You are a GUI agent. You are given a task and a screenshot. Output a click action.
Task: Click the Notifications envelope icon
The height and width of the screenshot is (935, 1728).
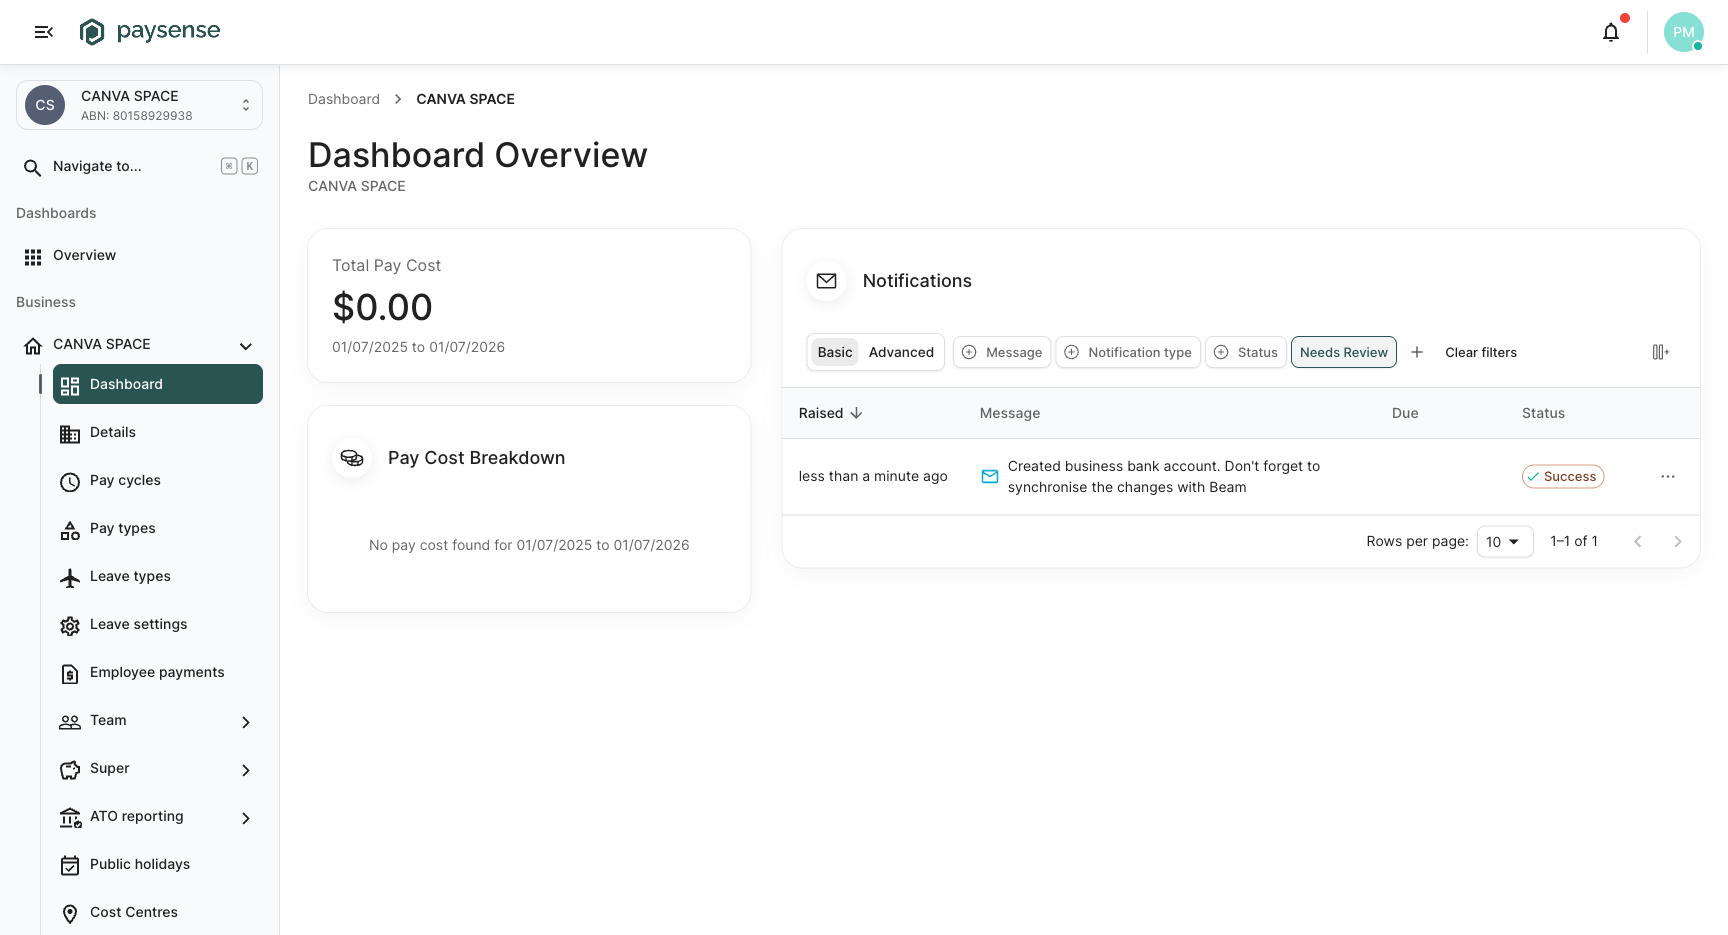(827, 281)
